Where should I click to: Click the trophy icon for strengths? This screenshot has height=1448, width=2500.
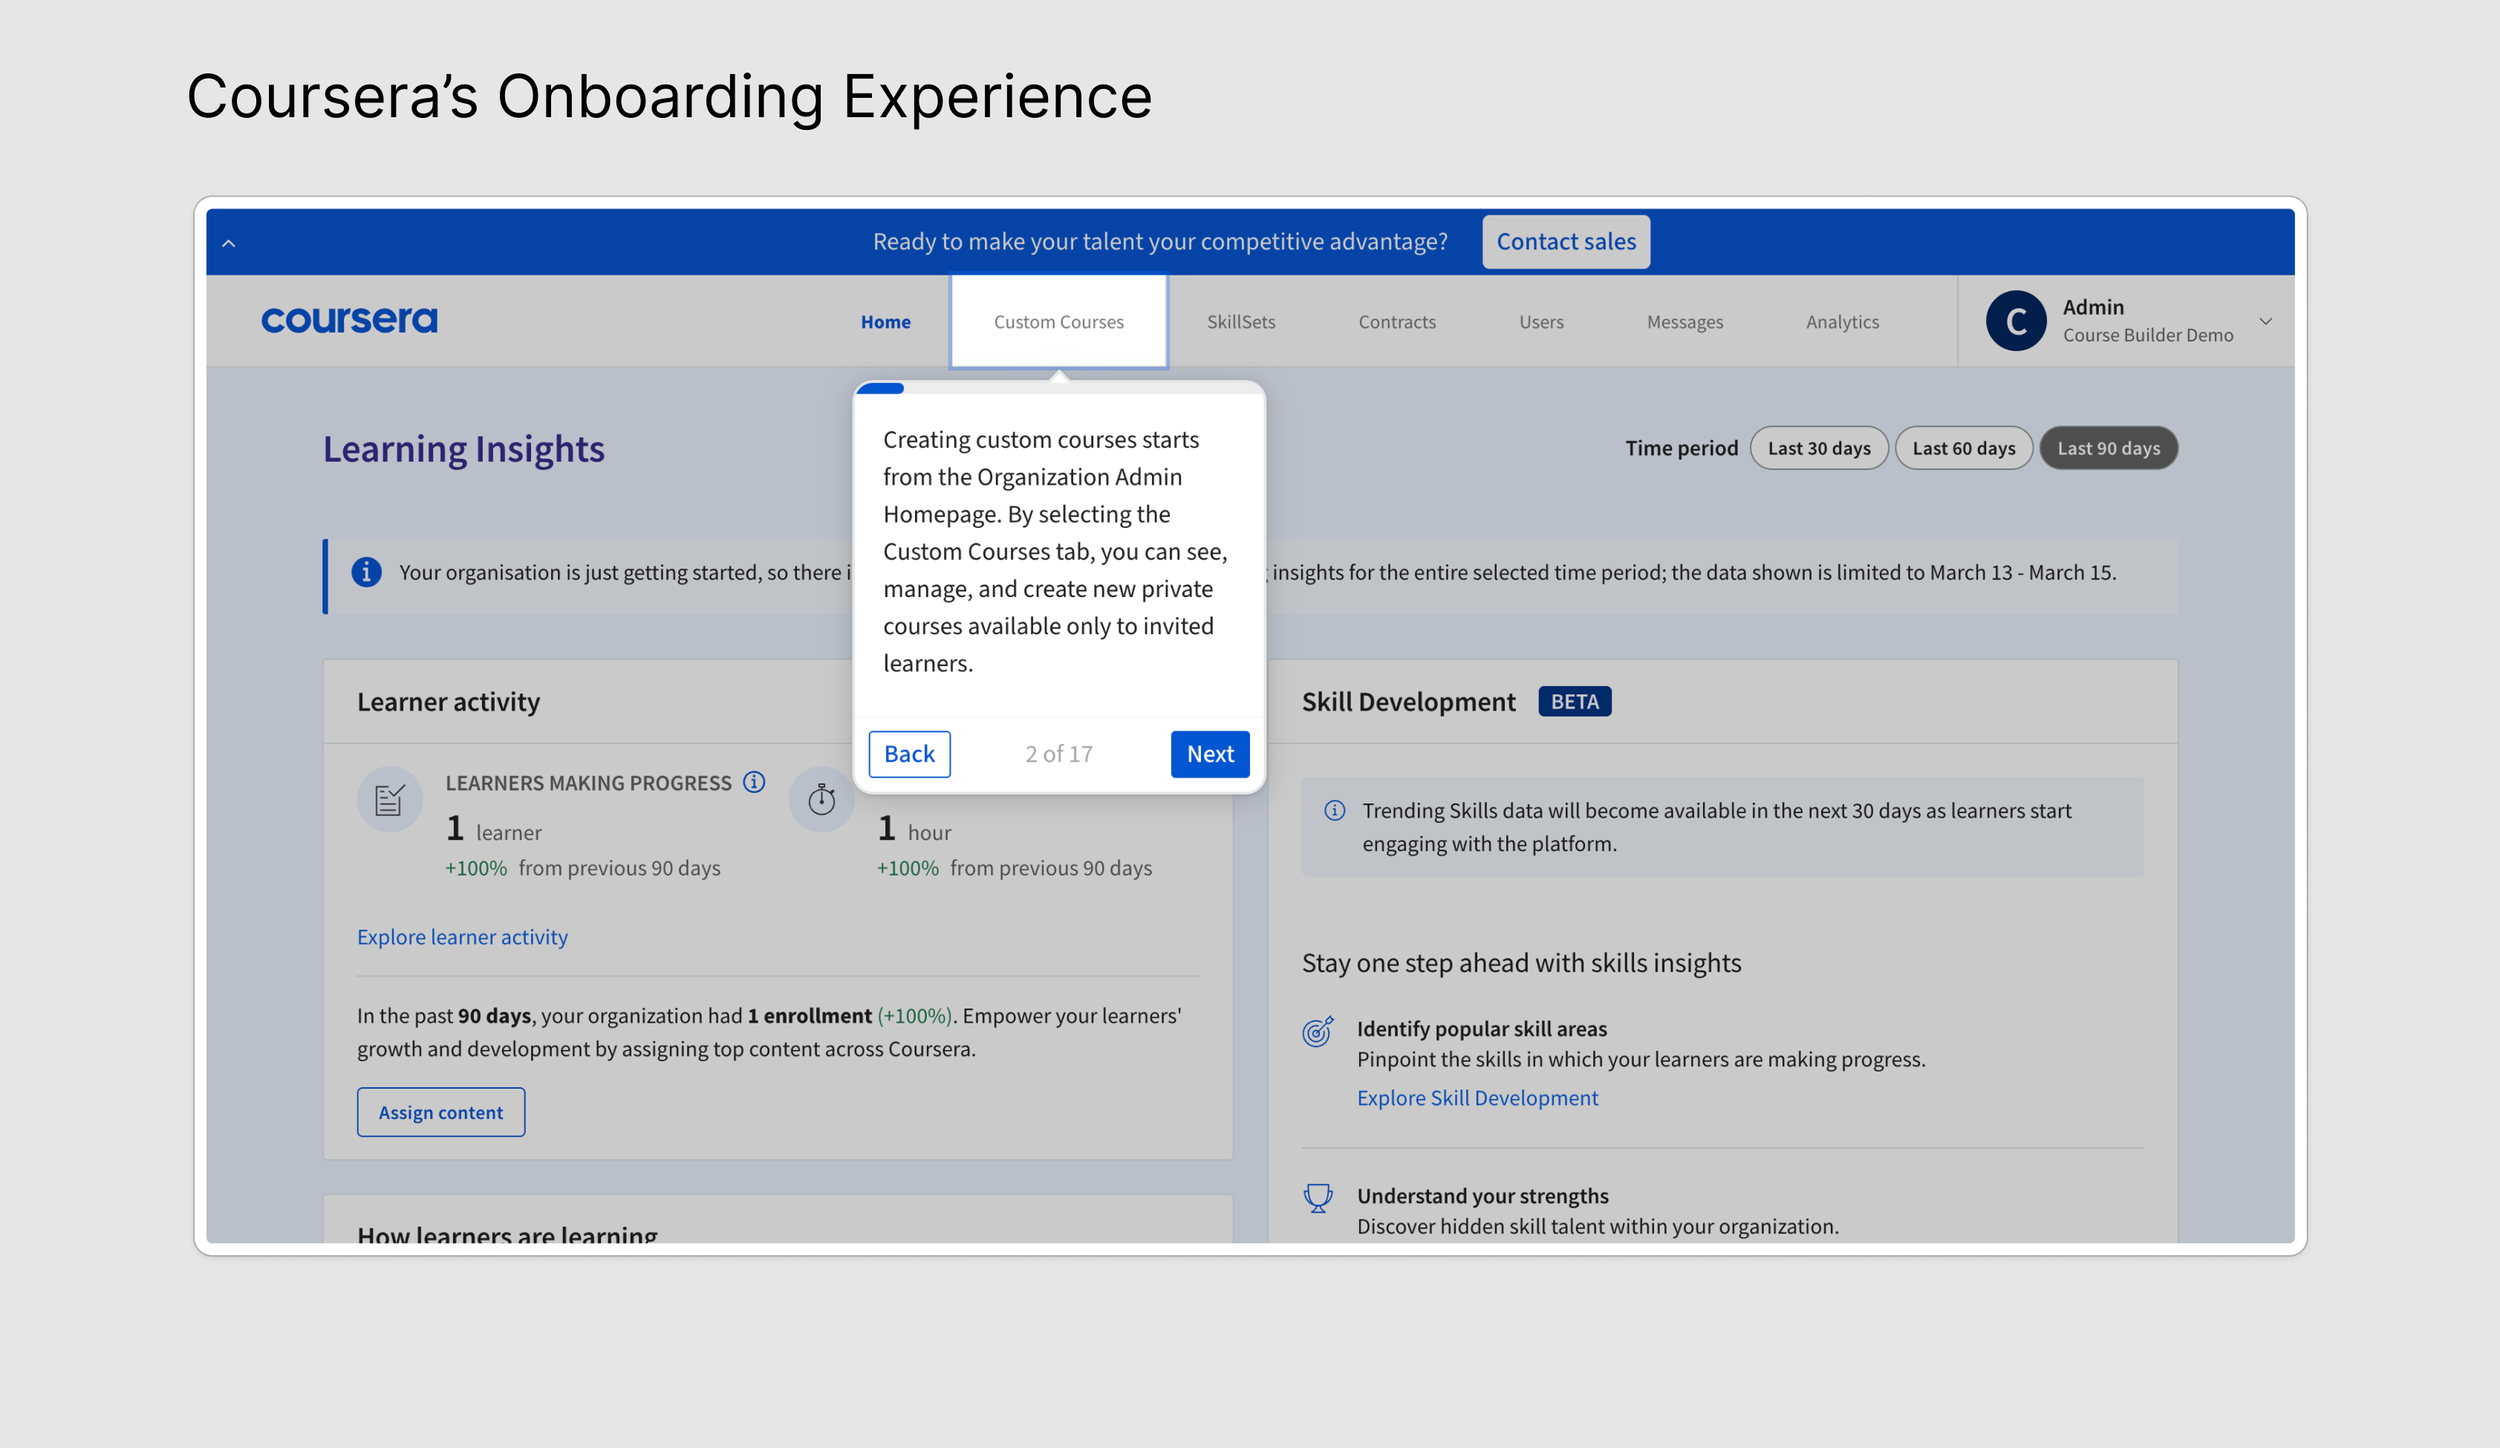1318,1197
